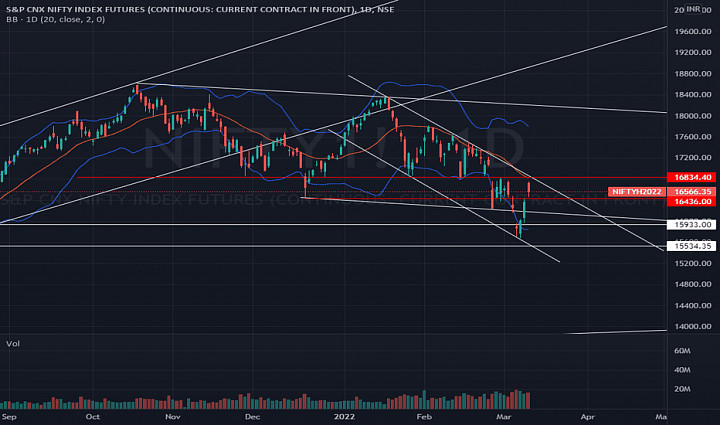Click the Nov label on time axis

point(173,417)
